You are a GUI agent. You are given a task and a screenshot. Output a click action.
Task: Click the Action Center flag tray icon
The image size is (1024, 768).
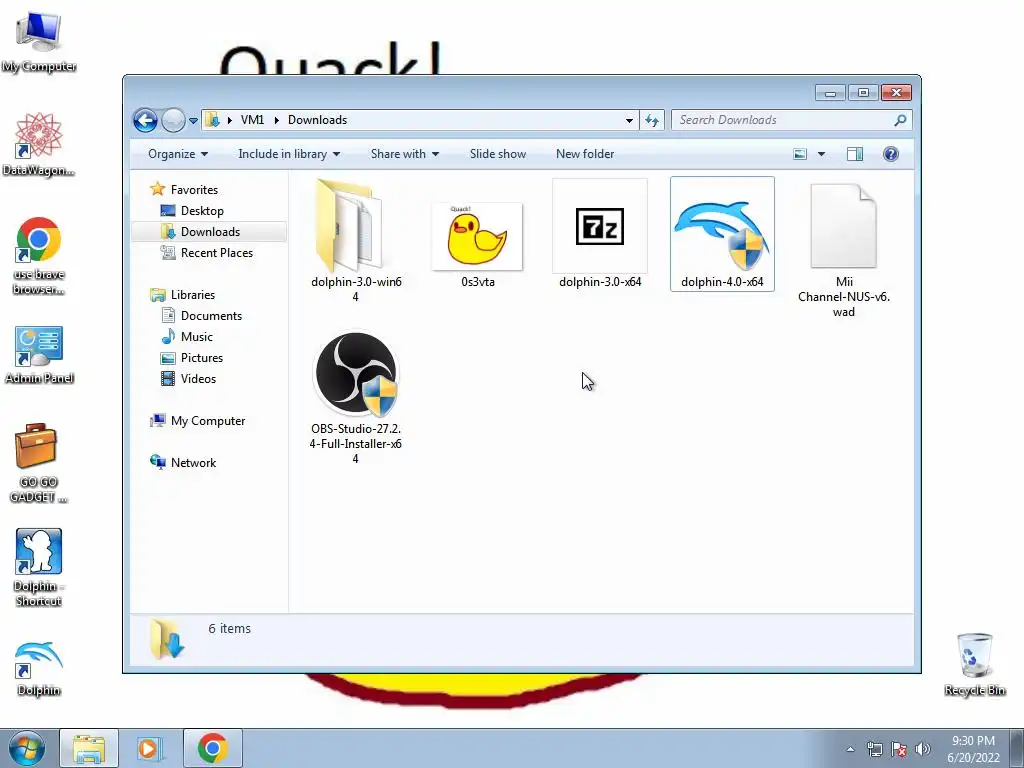(x=899, y=749)
